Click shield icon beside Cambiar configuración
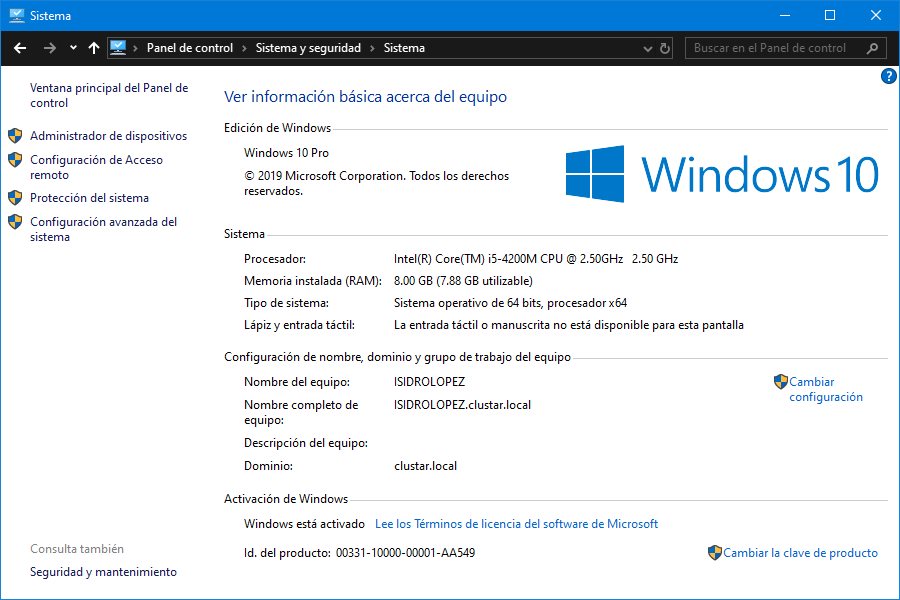Viewport: 900px width, 600px height. [x=781, y=381]
